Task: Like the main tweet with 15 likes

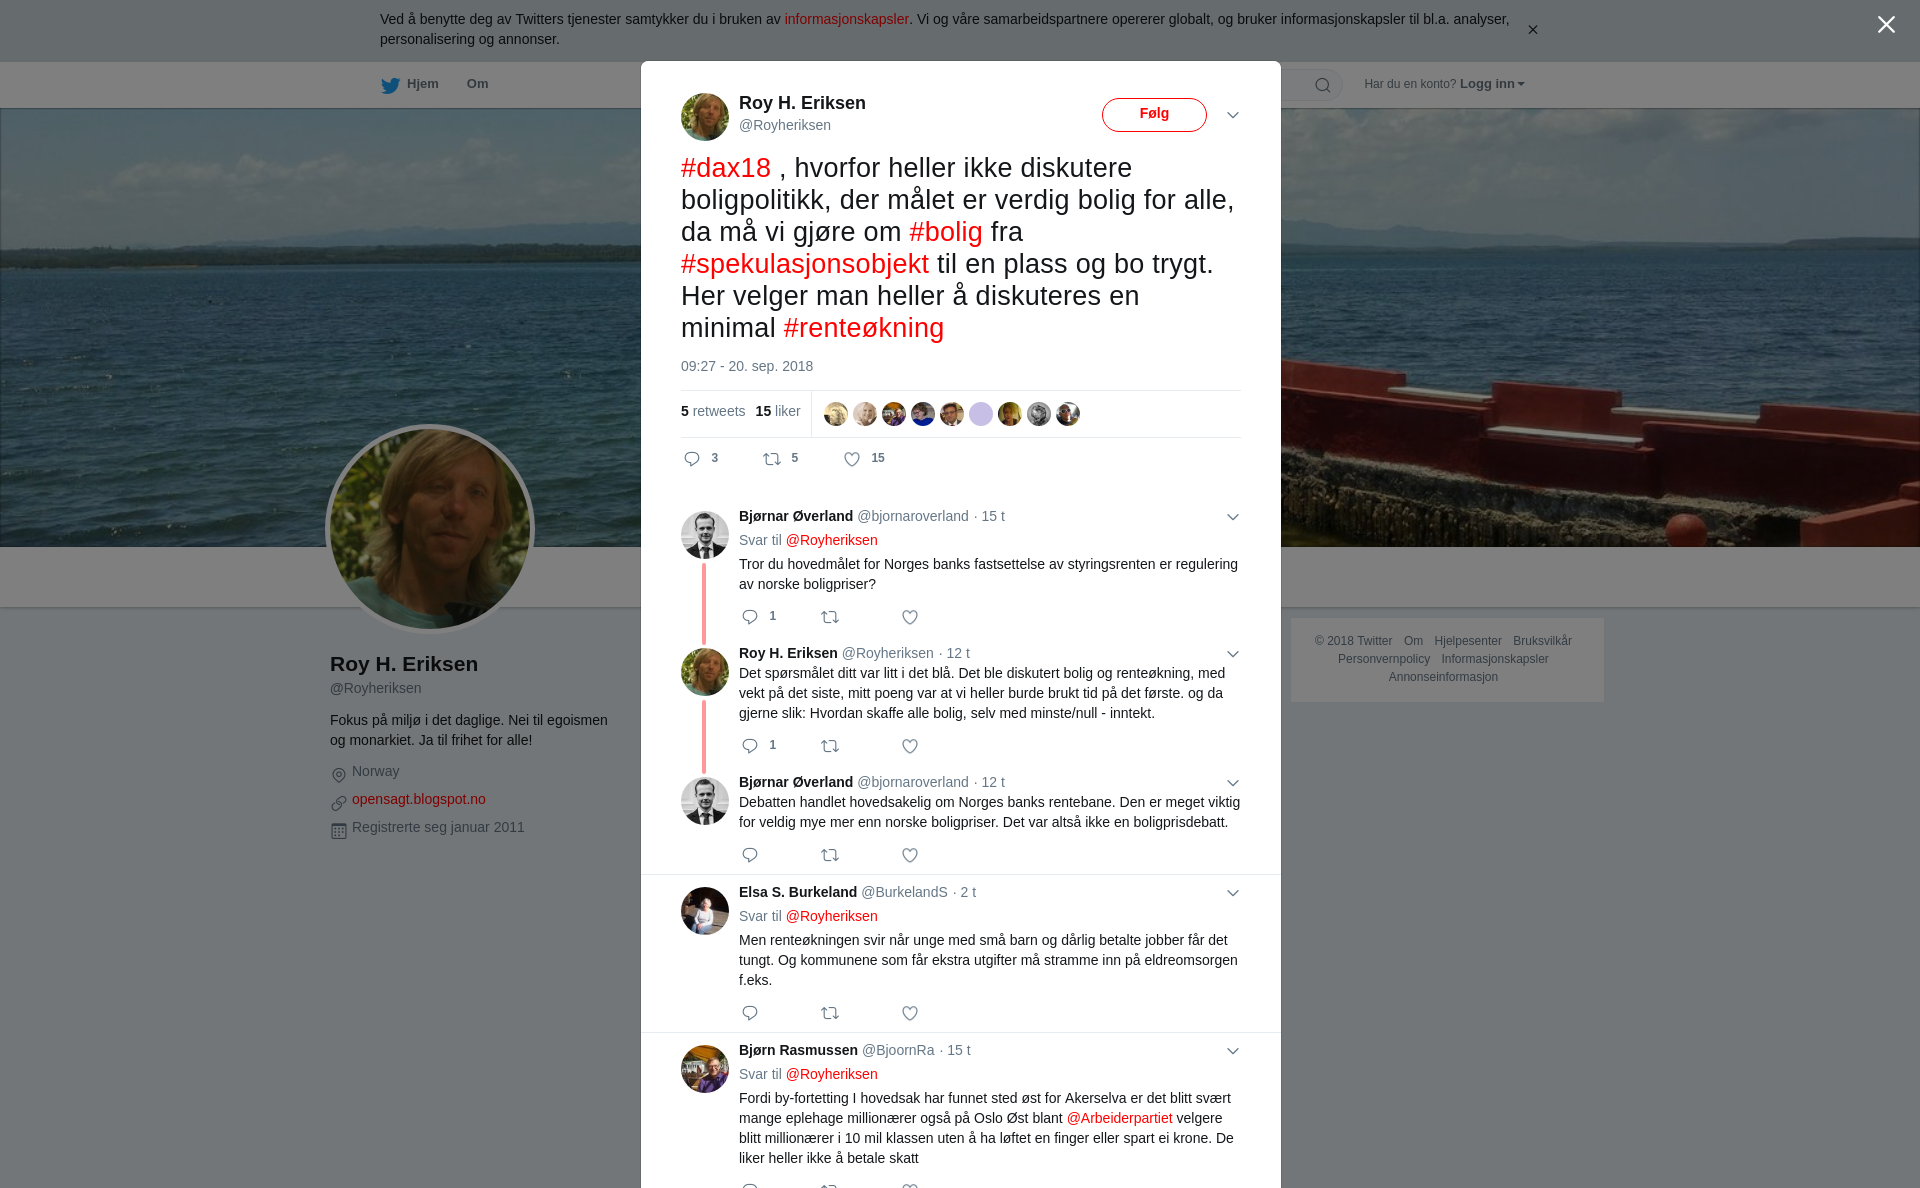Action: point(852,459)
